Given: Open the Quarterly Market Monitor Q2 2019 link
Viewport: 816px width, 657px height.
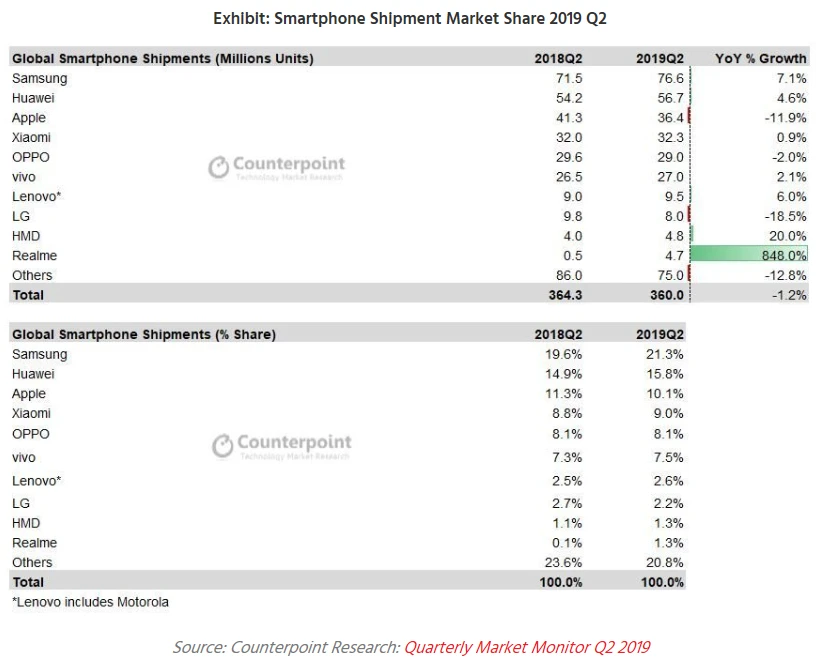Looking at the screenshot, I should pos(526,647).
